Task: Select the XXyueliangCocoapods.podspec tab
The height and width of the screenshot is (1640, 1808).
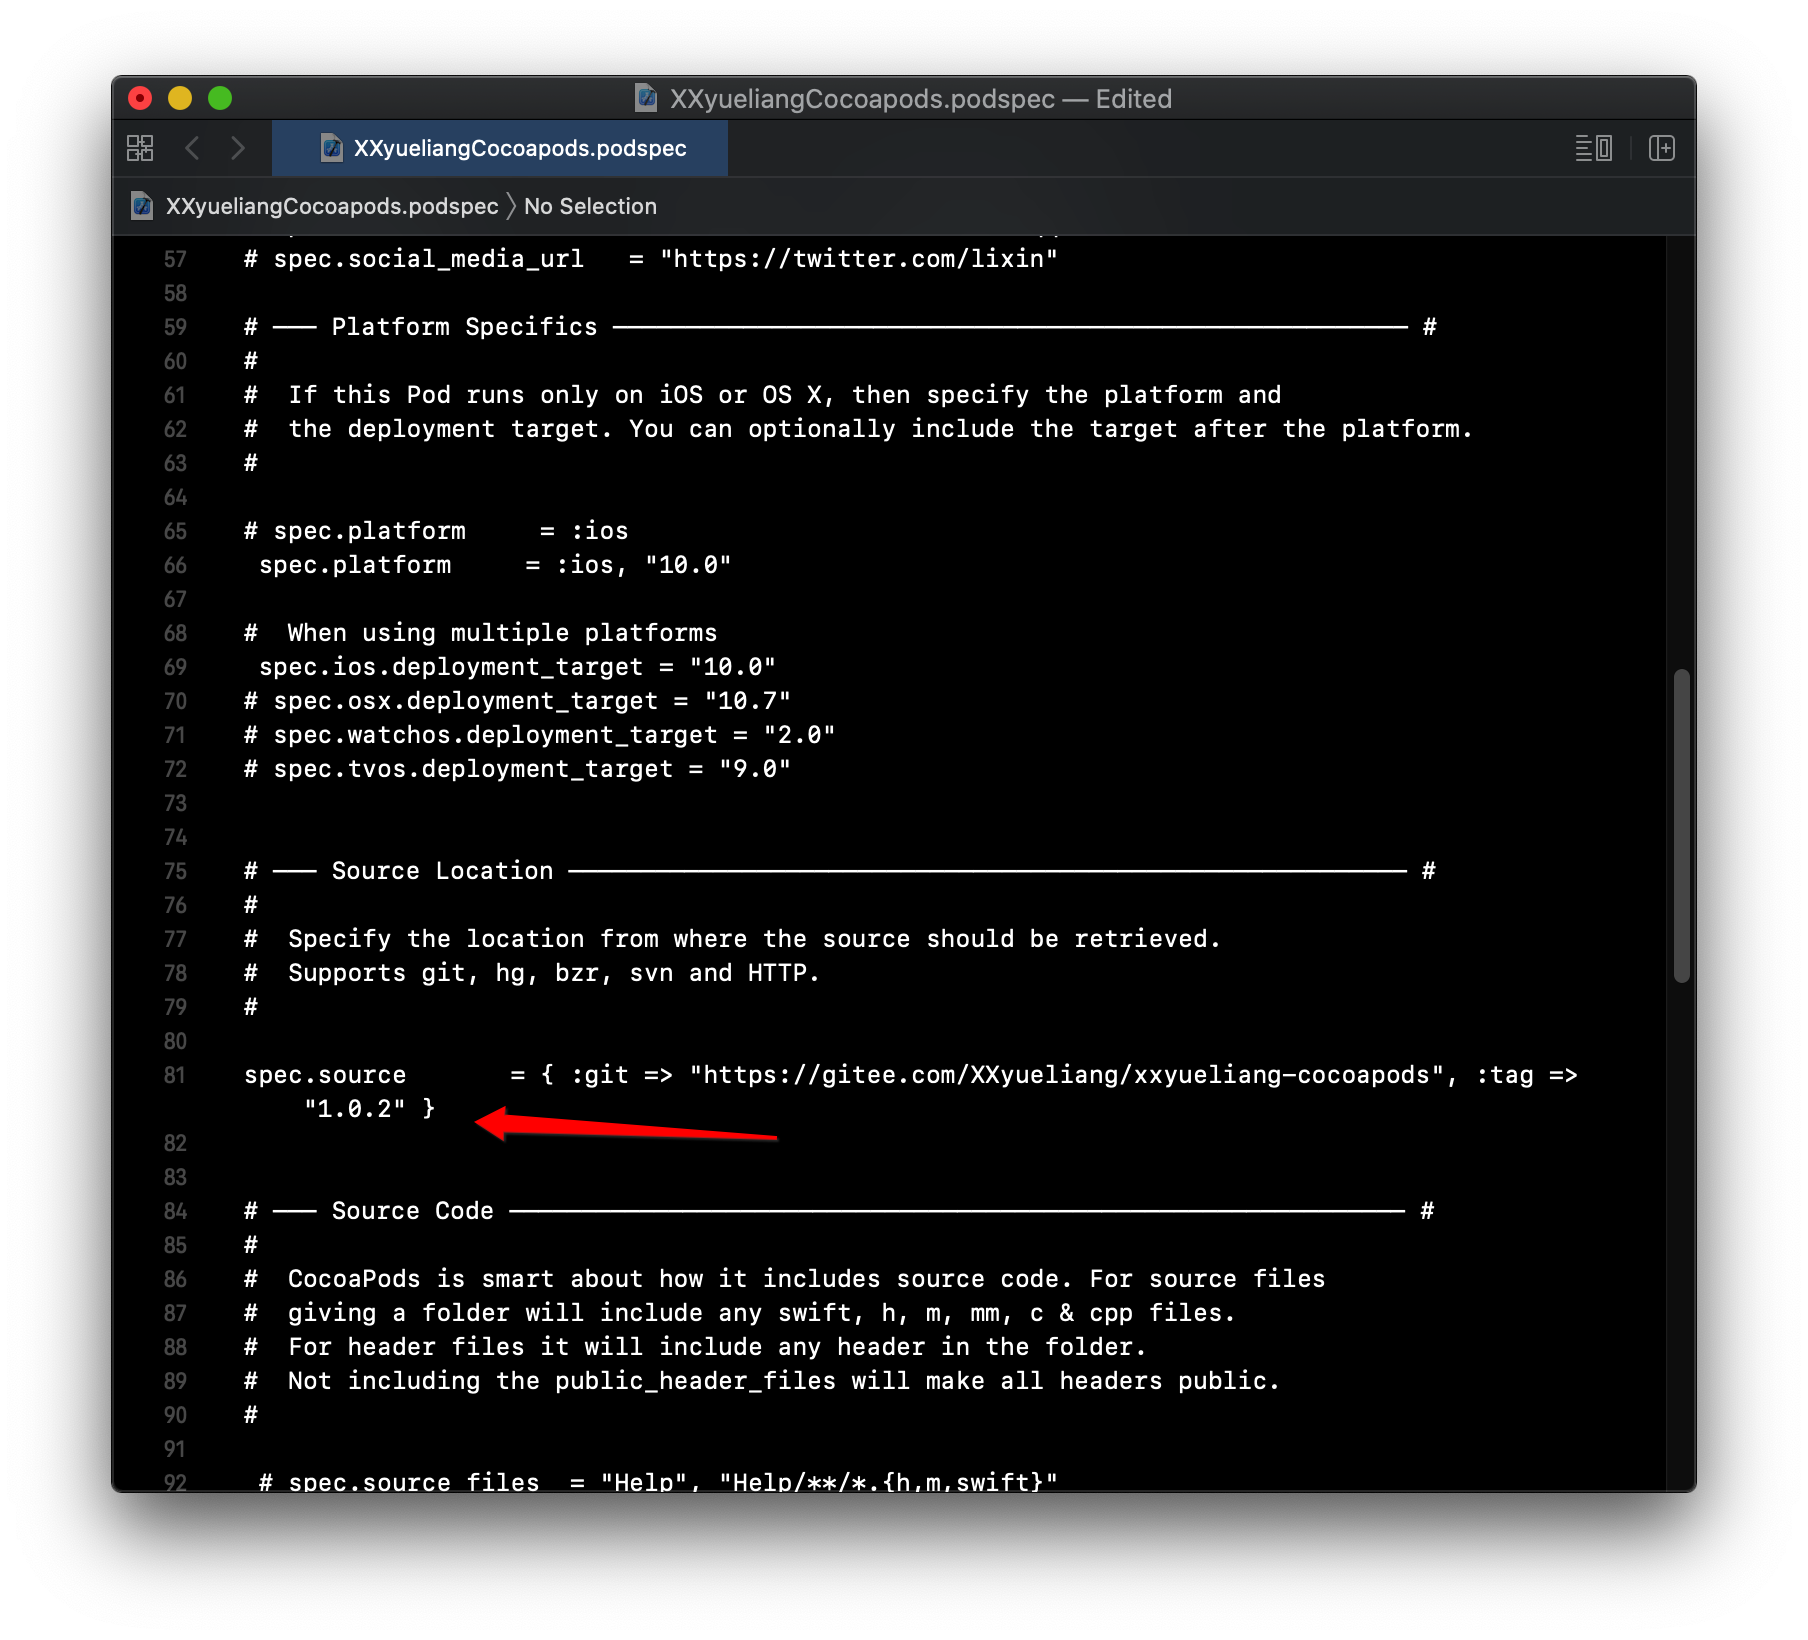Action: pos(500,148)
